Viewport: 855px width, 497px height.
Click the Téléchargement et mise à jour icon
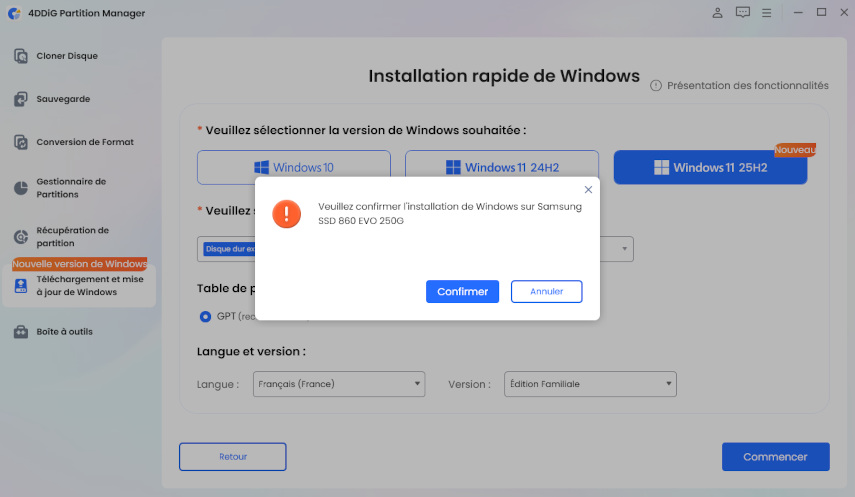click(21, 286)
